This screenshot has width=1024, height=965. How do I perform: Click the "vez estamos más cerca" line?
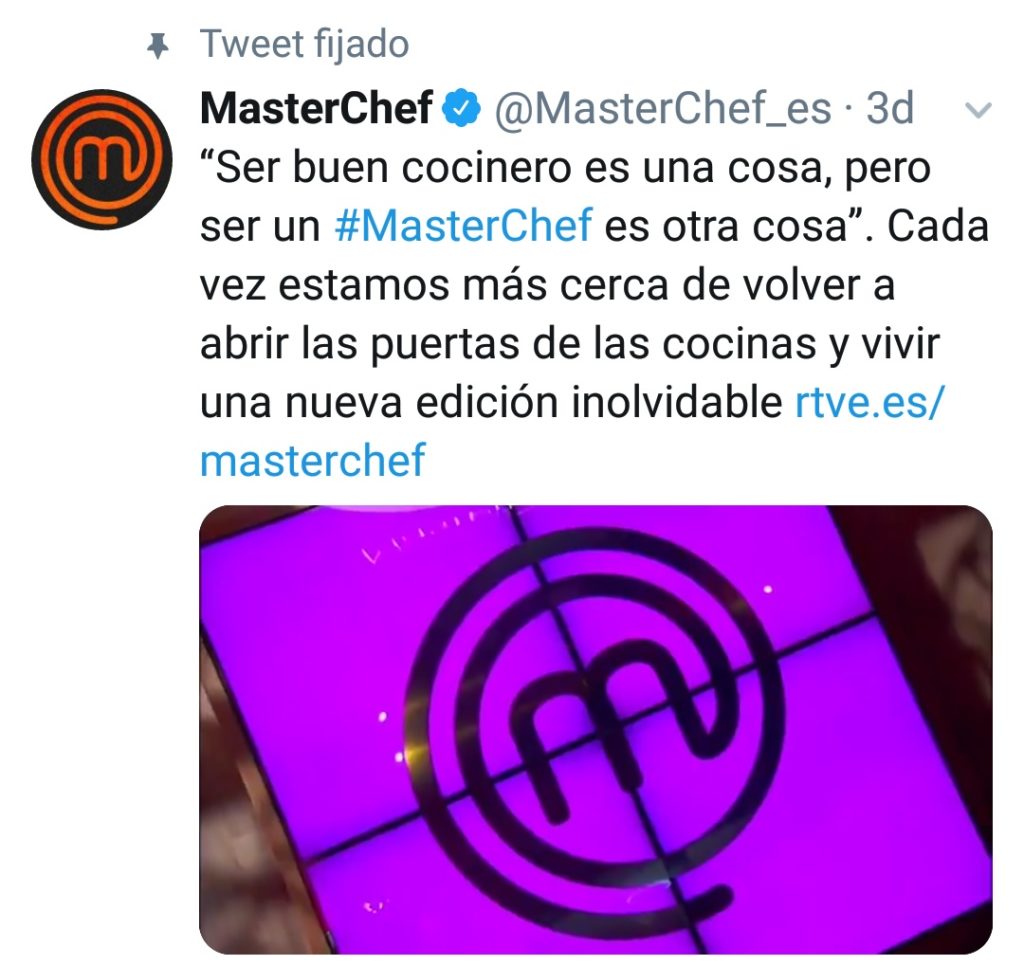pos(547,285)
